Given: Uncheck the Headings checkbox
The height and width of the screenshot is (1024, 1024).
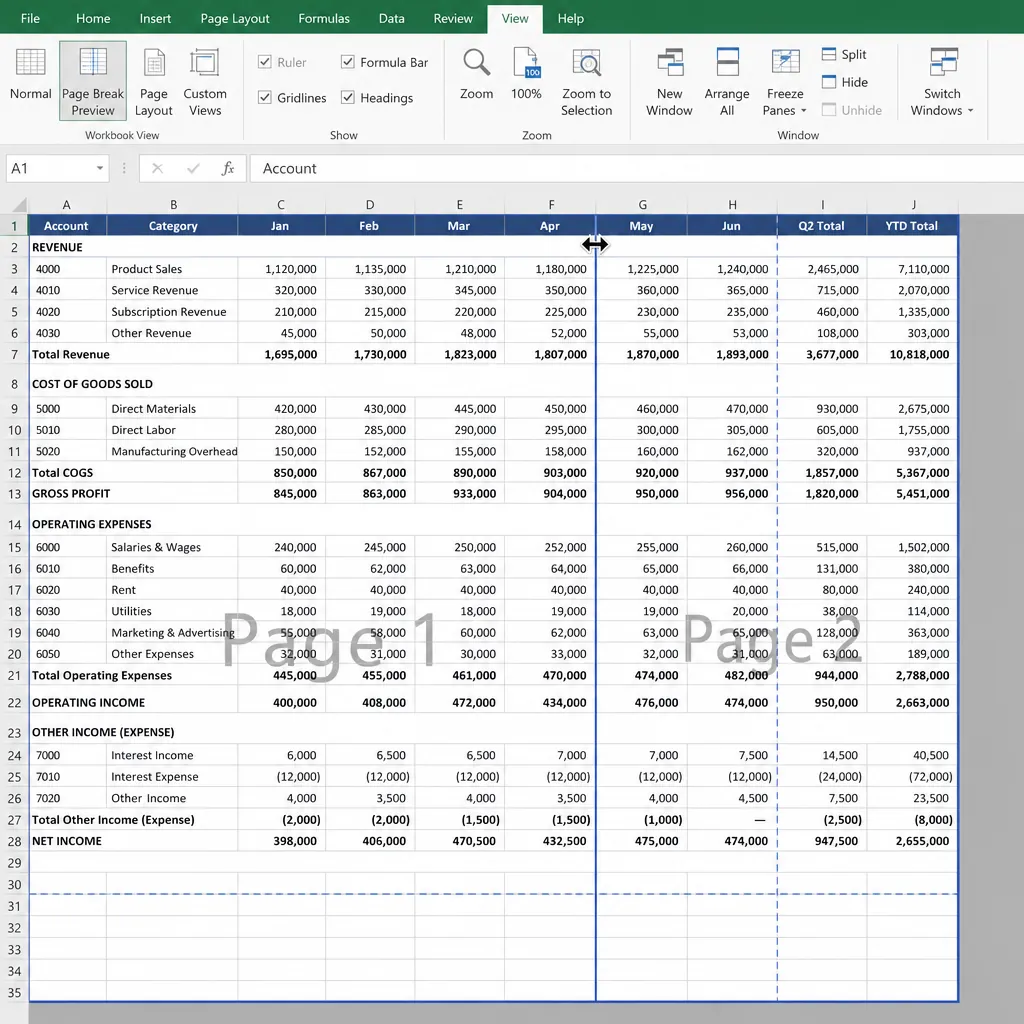Looking at the screenshot, I should coord(377,97).
